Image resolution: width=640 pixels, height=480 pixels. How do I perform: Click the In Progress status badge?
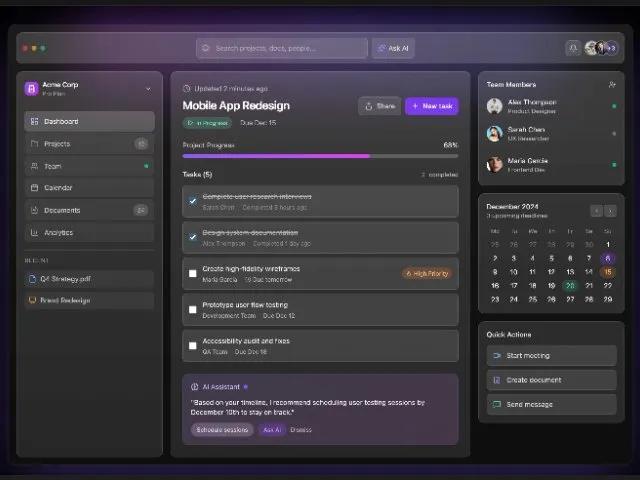tap(207, 123)
